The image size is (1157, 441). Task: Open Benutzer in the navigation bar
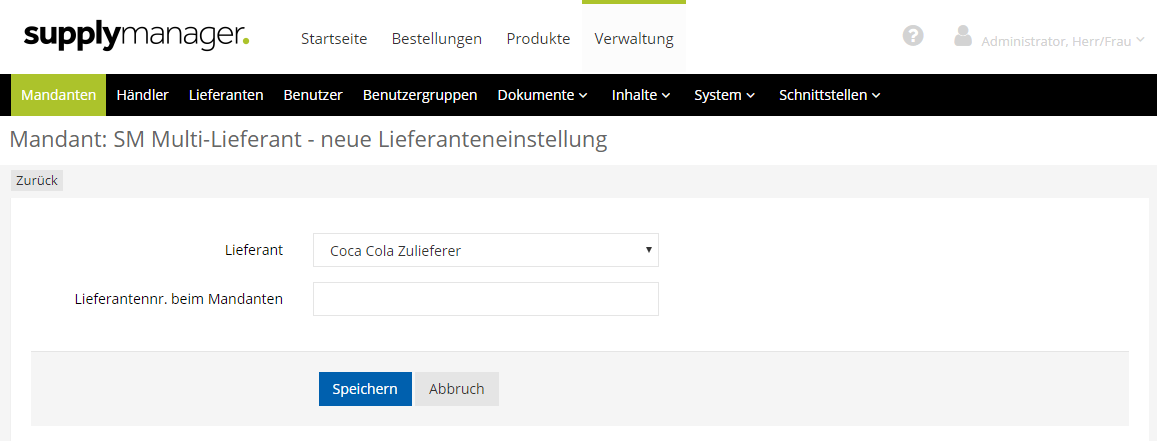(x=313, y=95)
